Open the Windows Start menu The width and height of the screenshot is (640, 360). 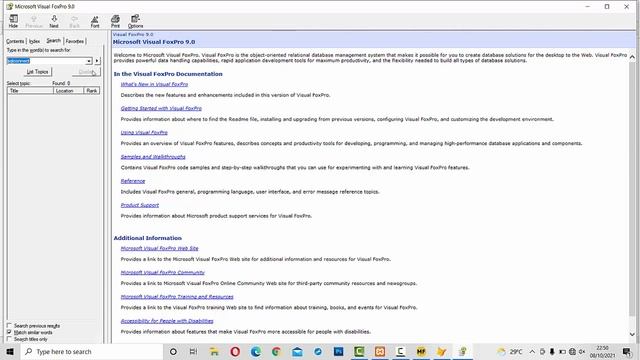tap(10, 351)
